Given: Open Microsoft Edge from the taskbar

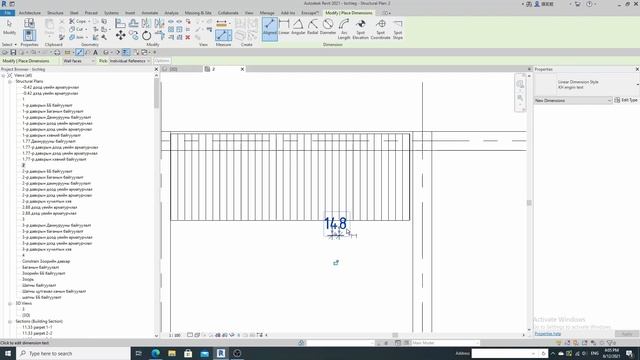Looking at the screenshot, I should tap(156, 353).
